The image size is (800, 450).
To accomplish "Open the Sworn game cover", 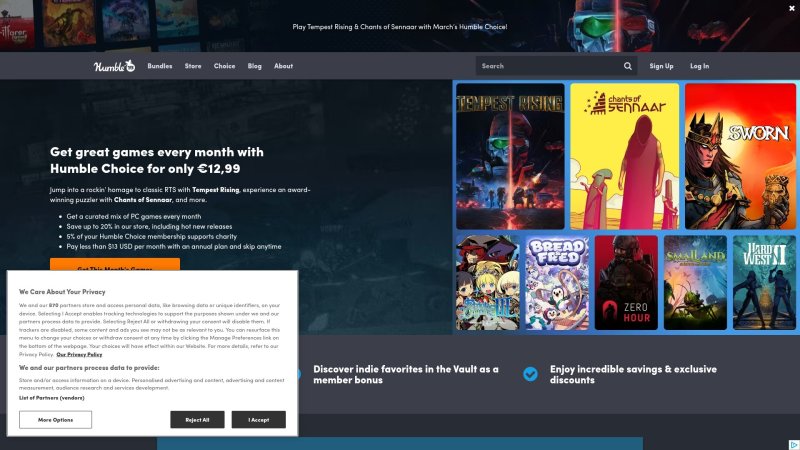I will [740, 156].
